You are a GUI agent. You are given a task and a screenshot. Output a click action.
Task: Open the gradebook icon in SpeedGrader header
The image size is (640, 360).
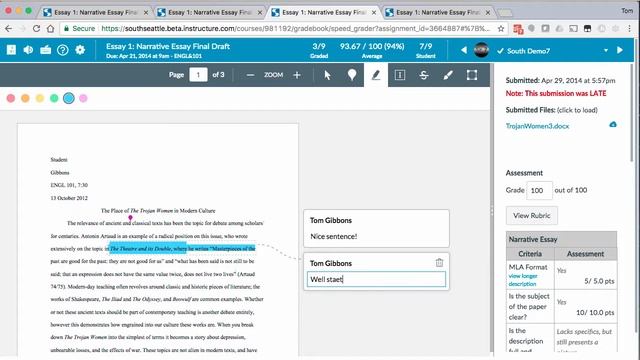pos(11,50)
